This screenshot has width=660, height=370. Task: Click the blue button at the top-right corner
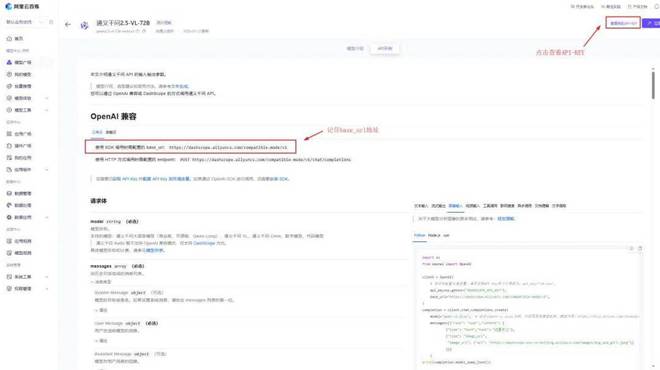pos(651,23)
